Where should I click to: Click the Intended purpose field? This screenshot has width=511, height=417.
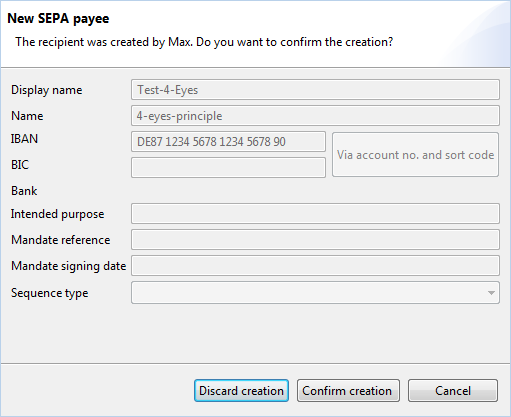point(315,214)
